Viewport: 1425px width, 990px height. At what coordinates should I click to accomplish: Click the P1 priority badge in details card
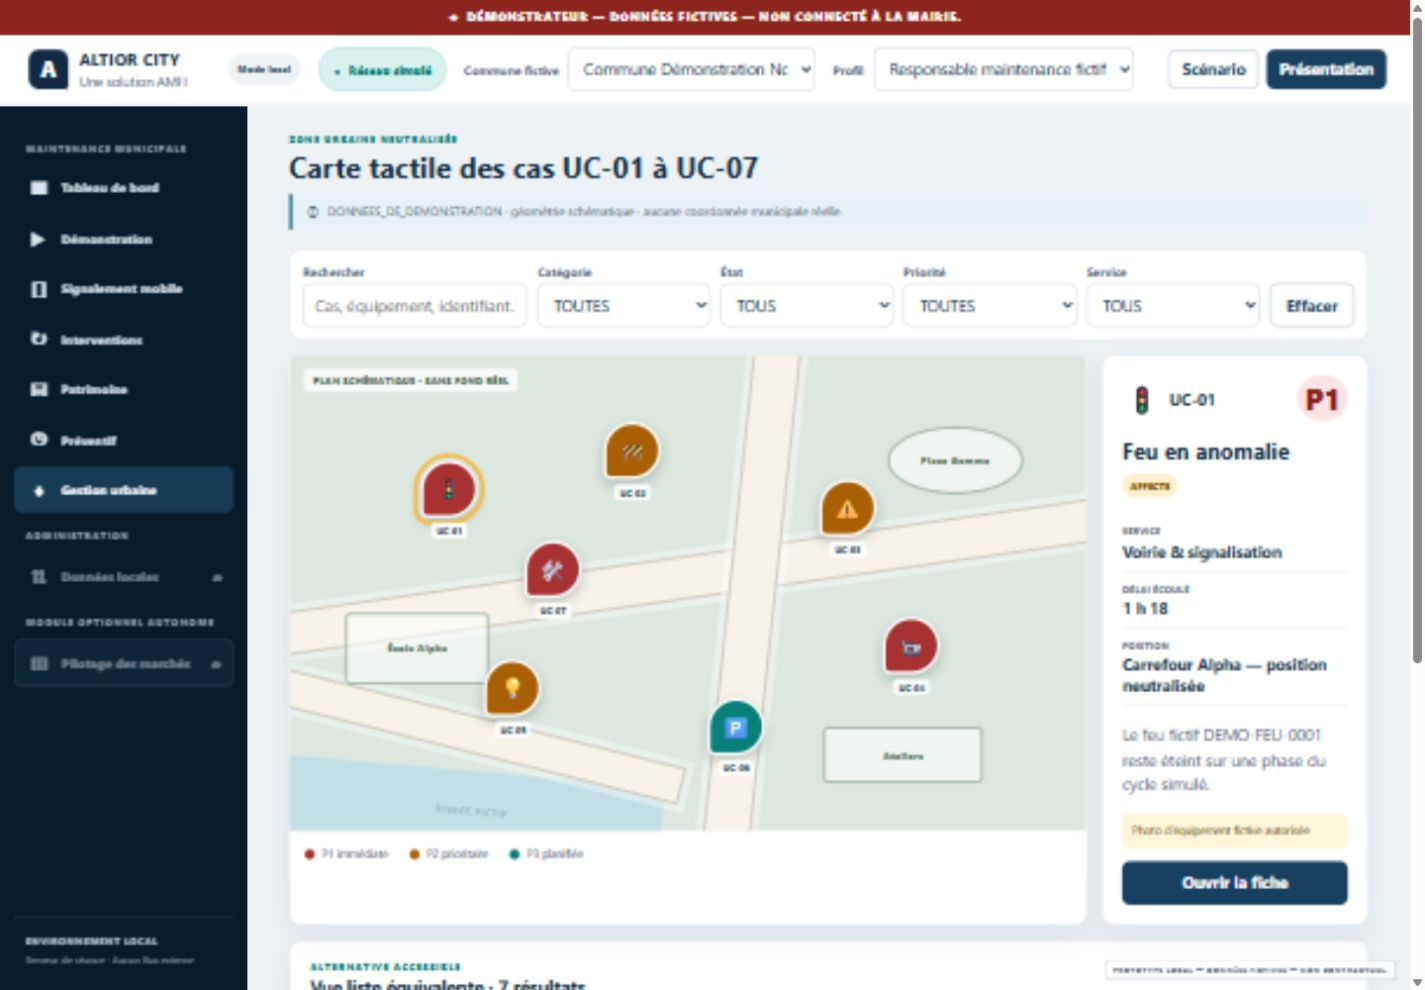click(x=1321, y=400)
